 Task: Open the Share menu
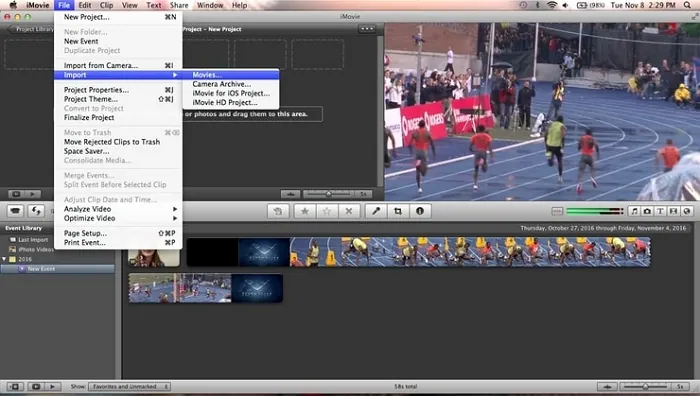[x=179, y=5]
